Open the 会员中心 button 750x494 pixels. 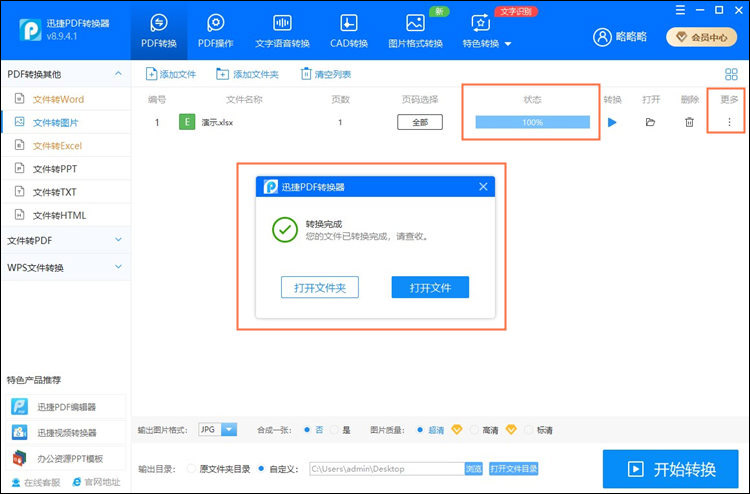[x=701, y=37]
